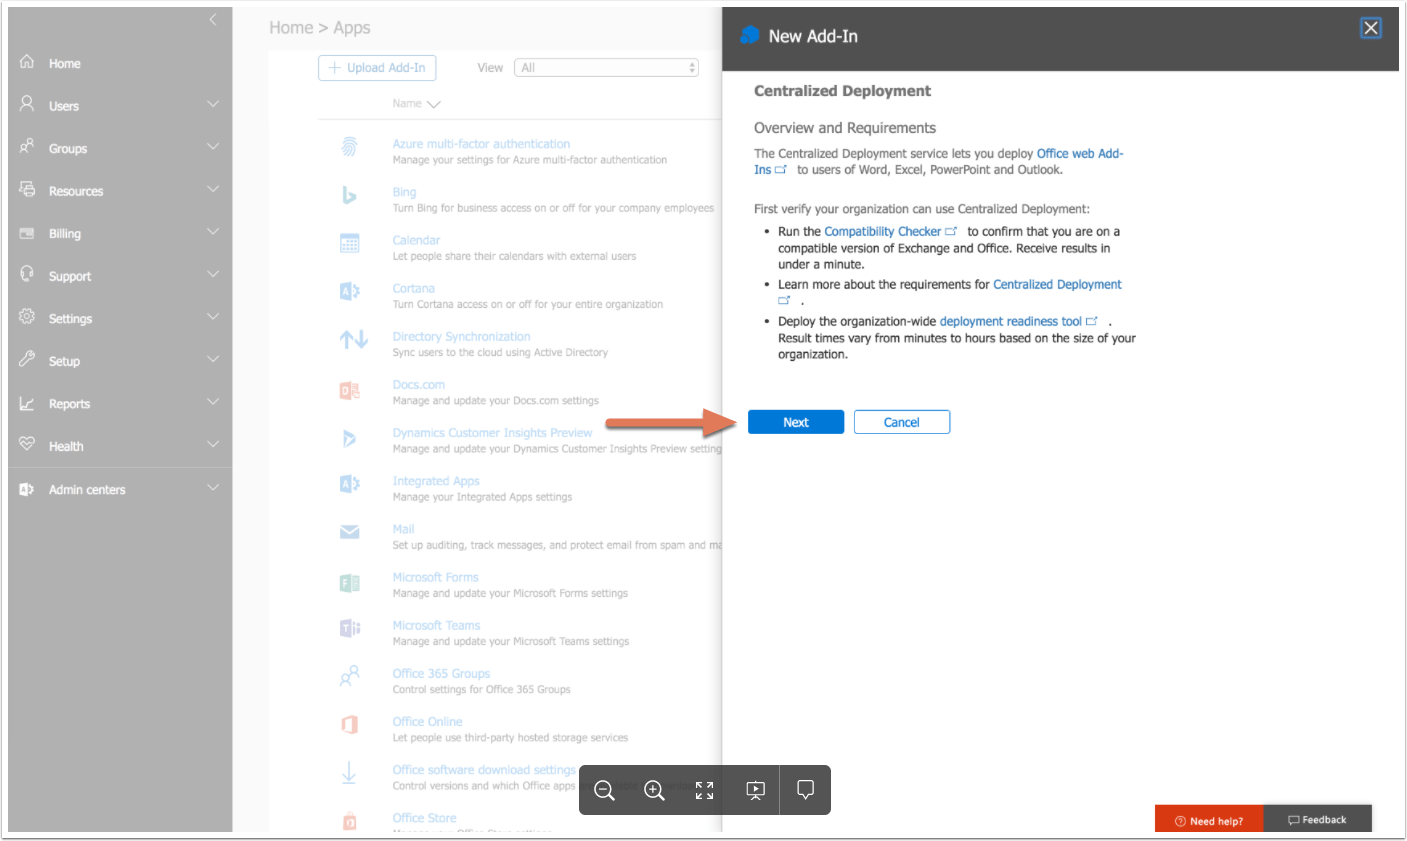Select the Azure multi-factor authentication icon

(349, 147)
